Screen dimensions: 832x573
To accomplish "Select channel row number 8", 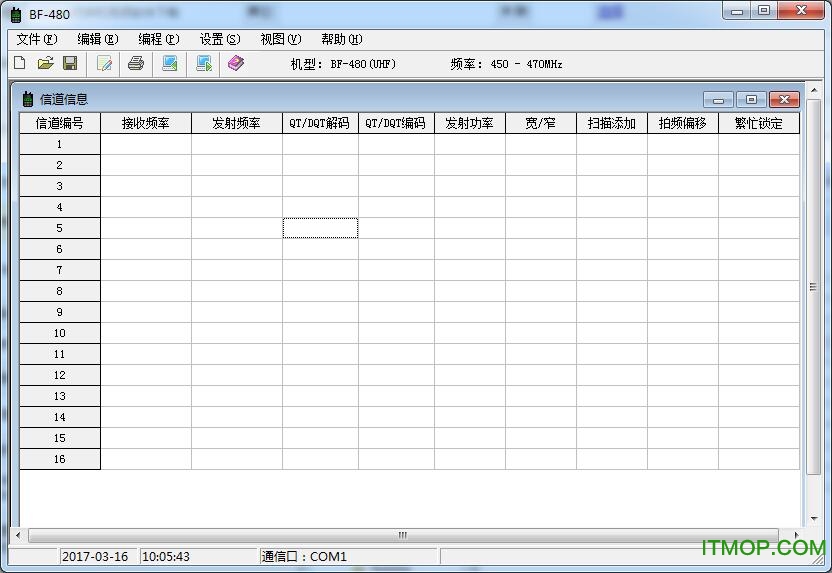I will click(60, 291).
